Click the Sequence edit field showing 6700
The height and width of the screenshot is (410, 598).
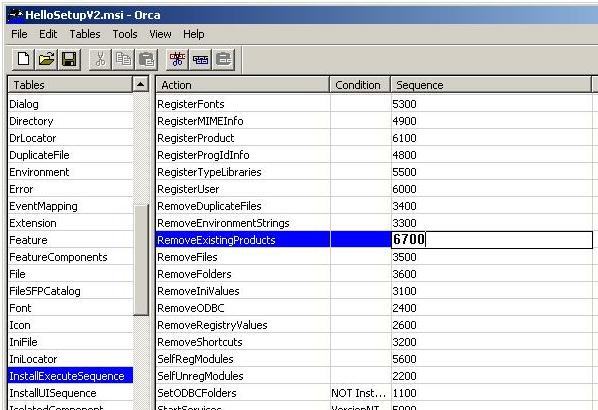(x=492, y=240)
